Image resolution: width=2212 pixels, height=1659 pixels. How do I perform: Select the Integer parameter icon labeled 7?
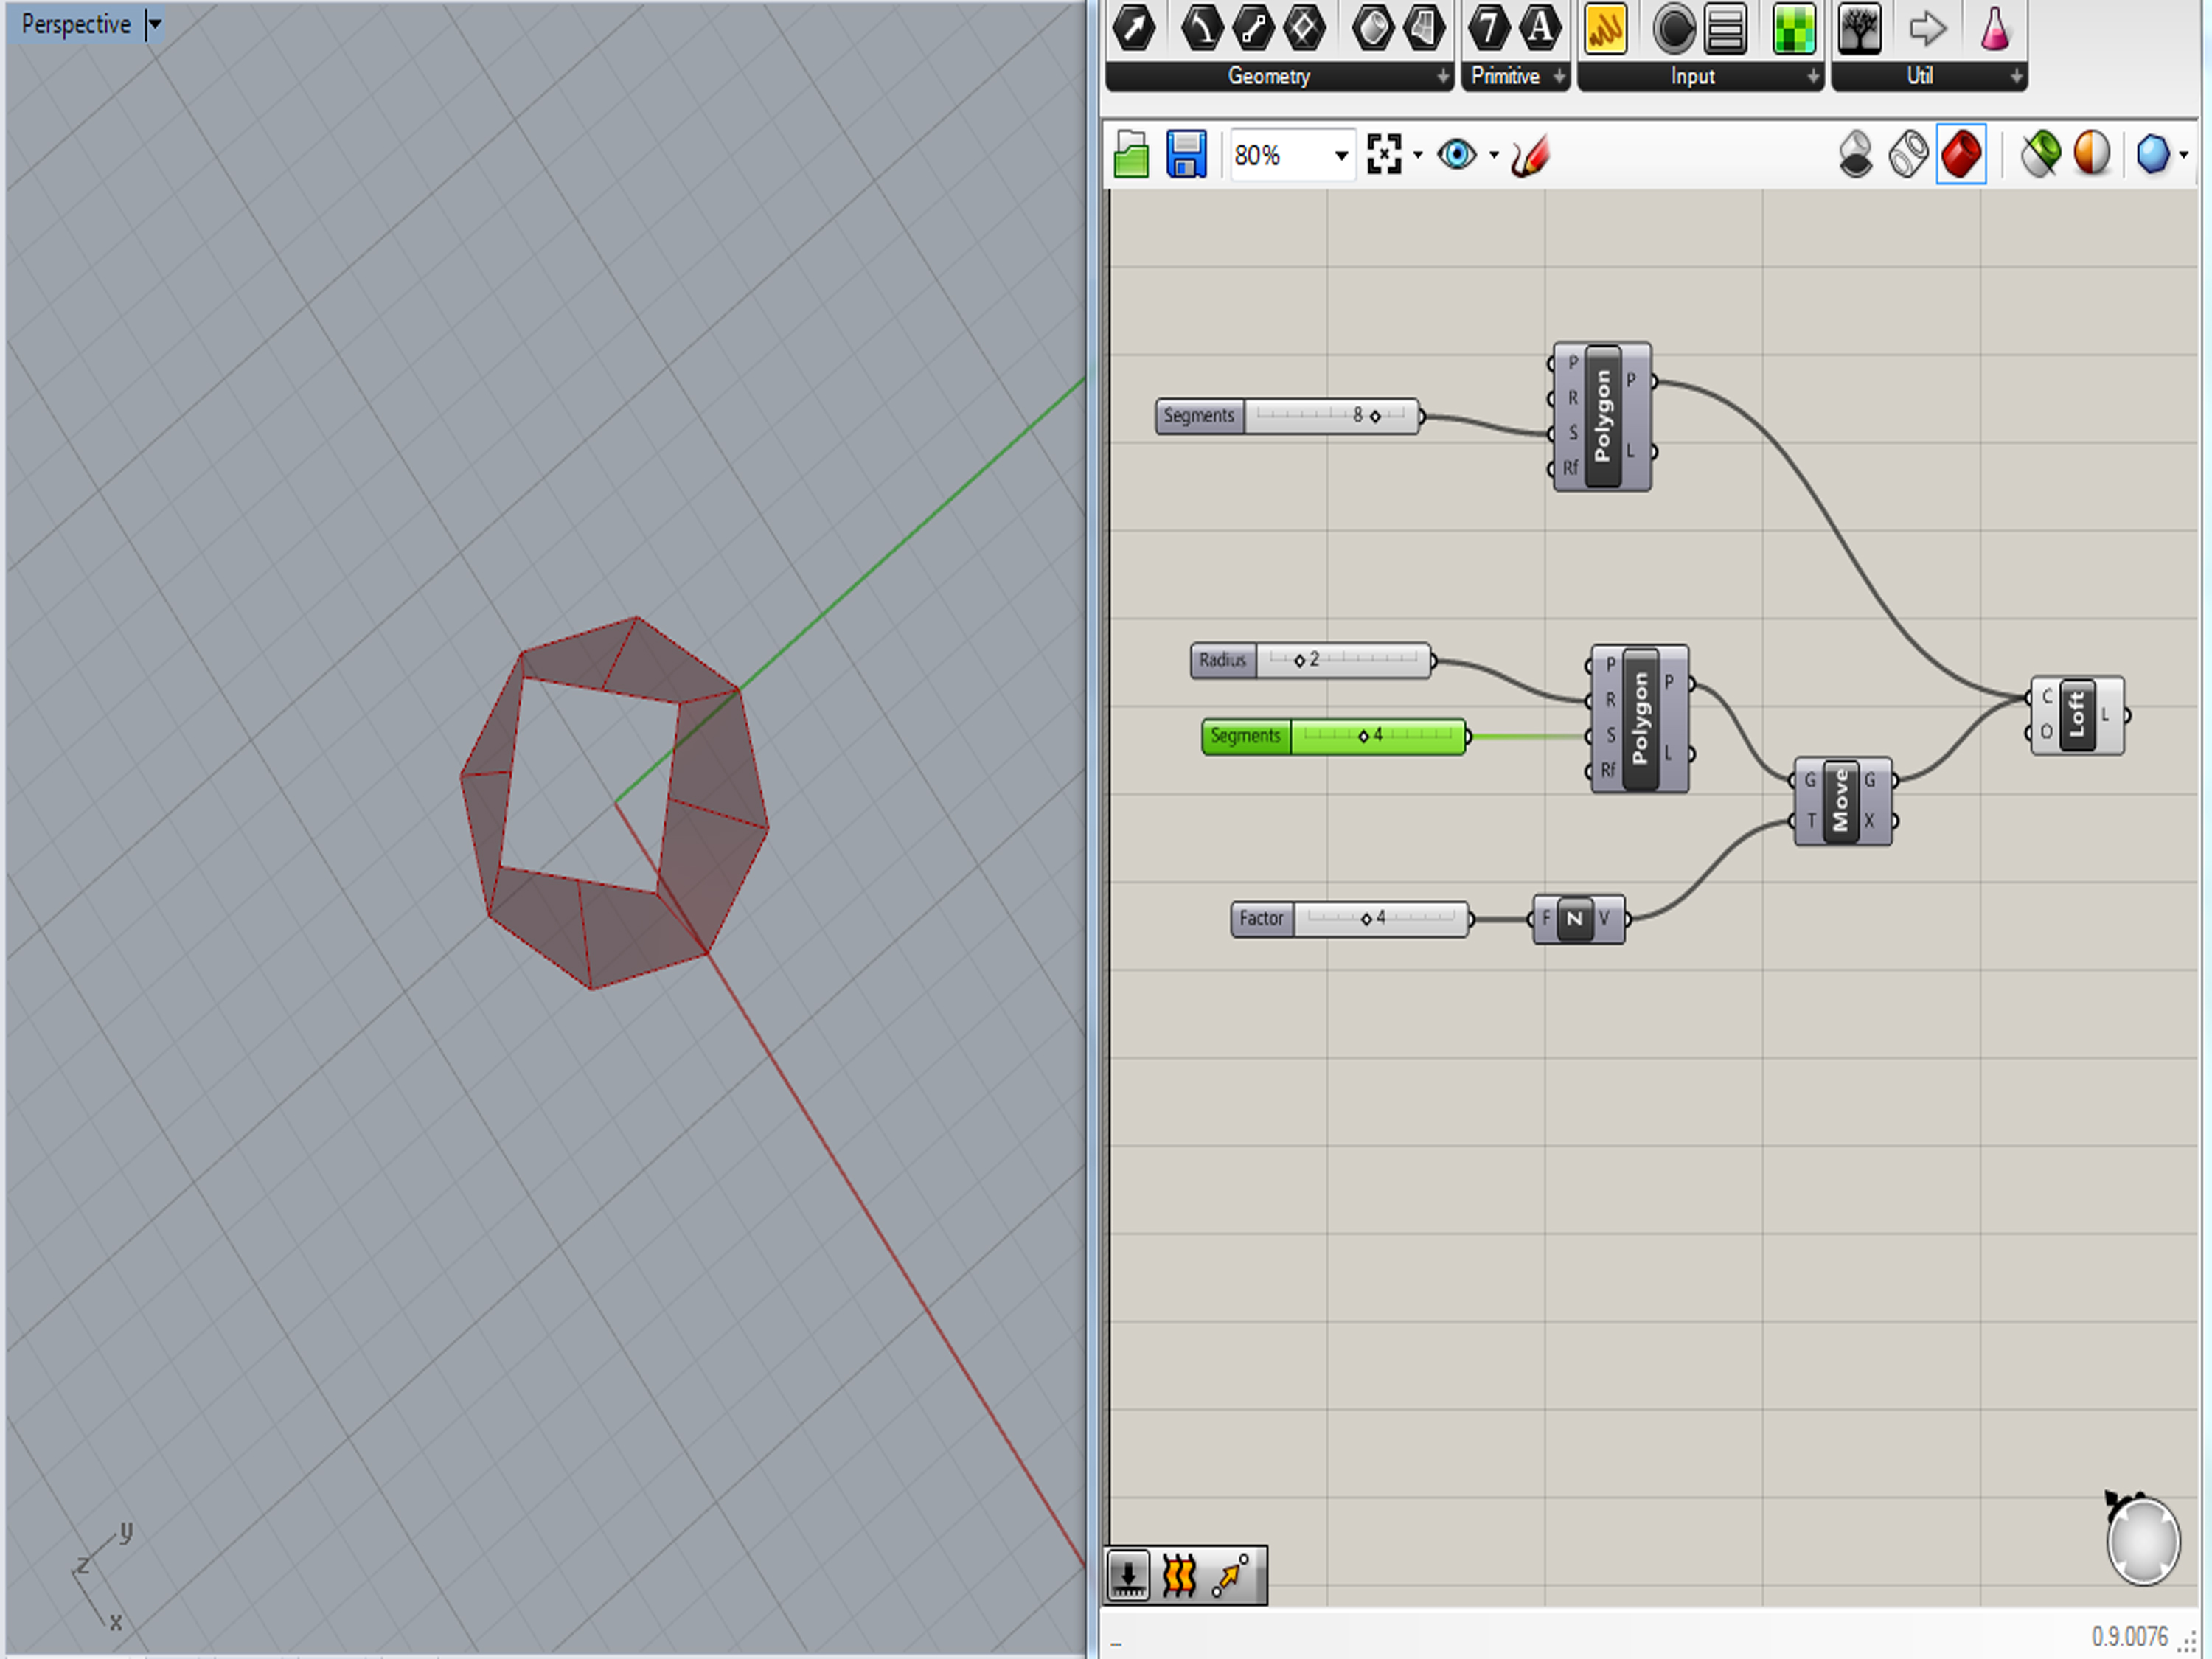pos(1489,28)
